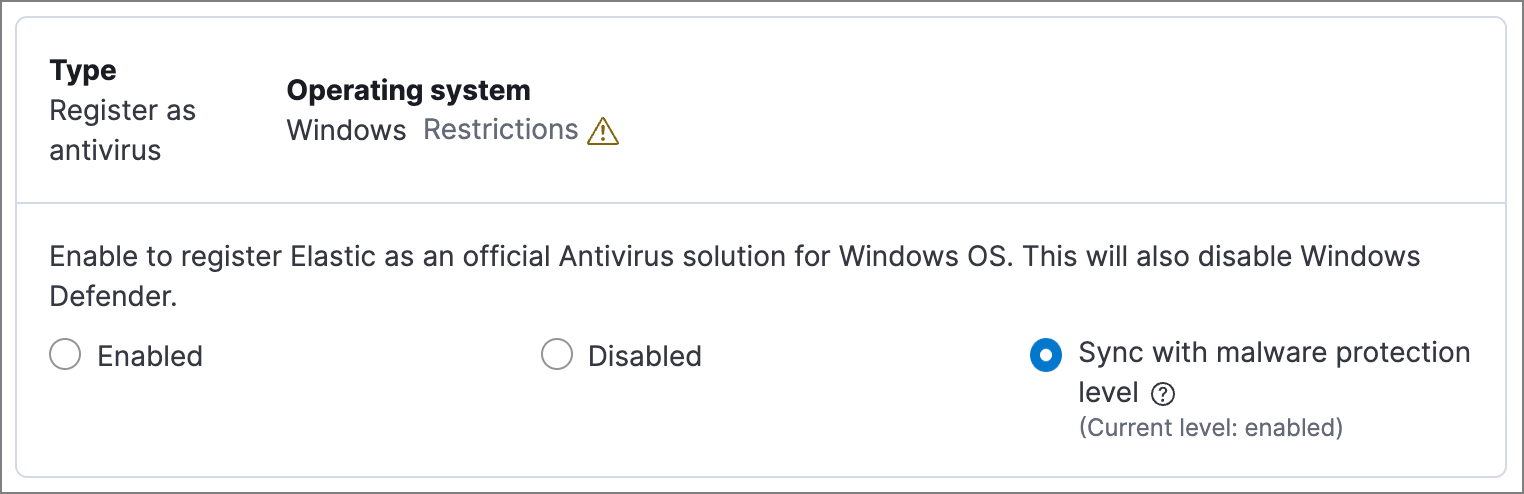
Task: Click the "Sync with malware protection level" label
Action: (x=1274, y=353)
